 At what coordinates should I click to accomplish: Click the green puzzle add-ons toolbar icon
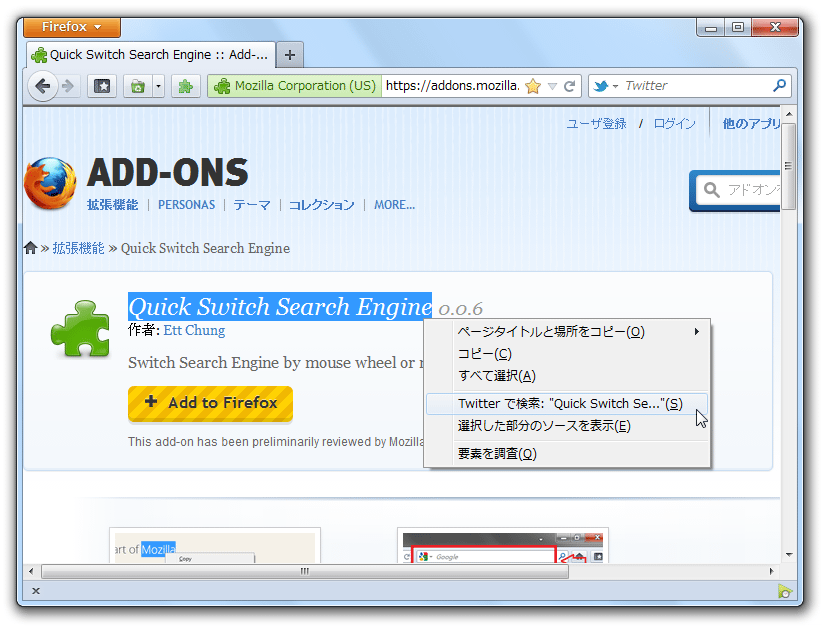(x=186, y=86)
